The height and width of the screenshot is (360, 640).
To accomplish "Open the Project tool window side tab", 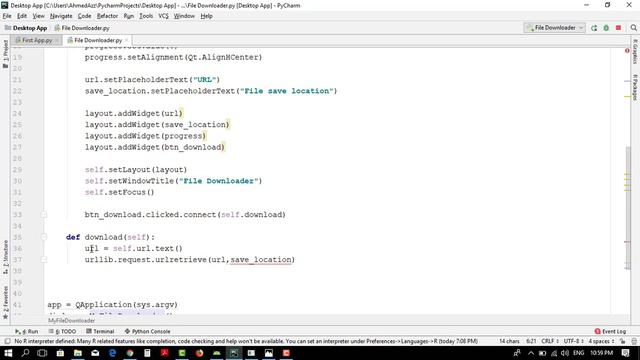I will tap(5, 54).
